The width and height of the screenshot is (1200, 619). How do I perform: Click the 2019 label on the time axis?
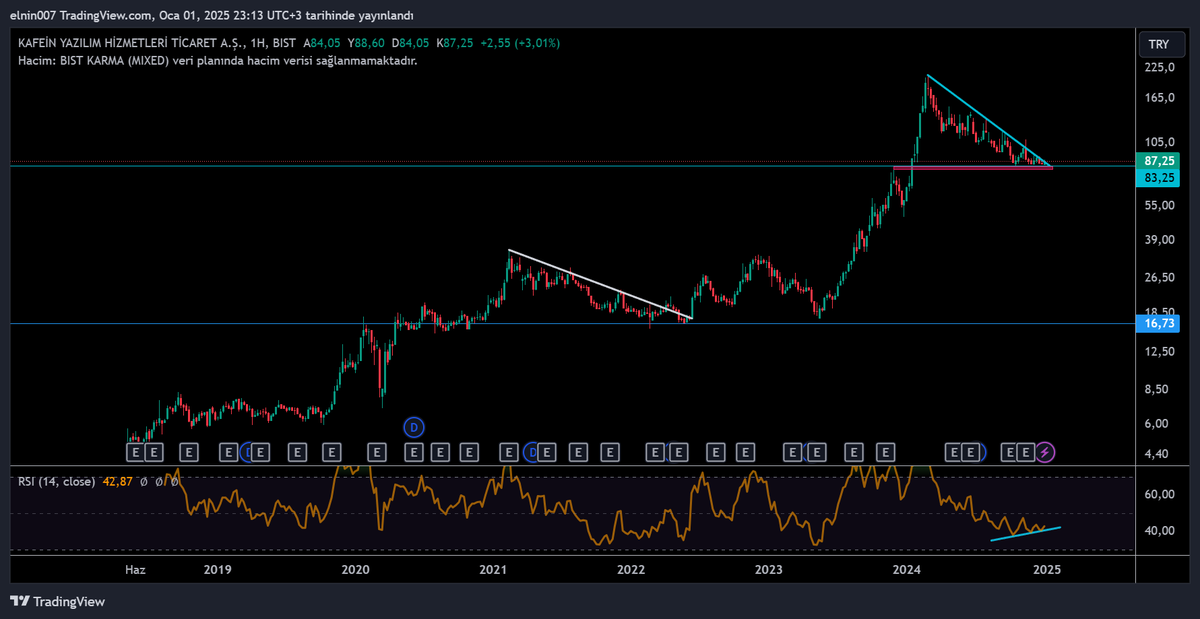[217, 569]
